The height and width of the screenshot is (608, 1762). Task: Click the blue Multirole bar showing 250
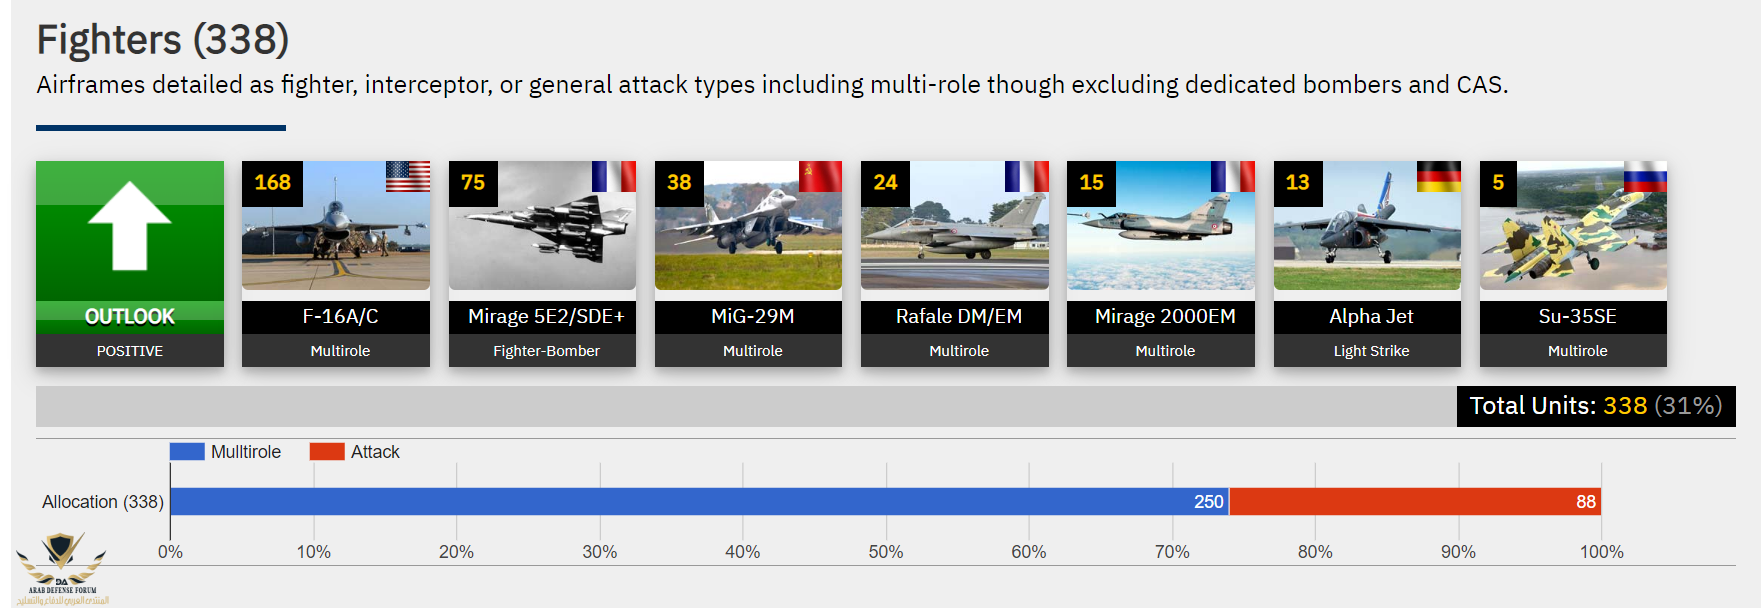click(x=698, y=502)
